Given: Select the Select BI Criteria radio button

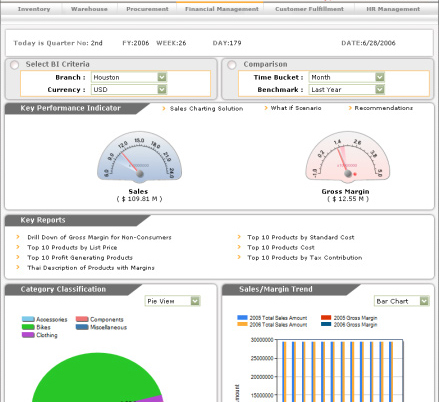Looking at the screenshot, I should [x=14, y=65].
